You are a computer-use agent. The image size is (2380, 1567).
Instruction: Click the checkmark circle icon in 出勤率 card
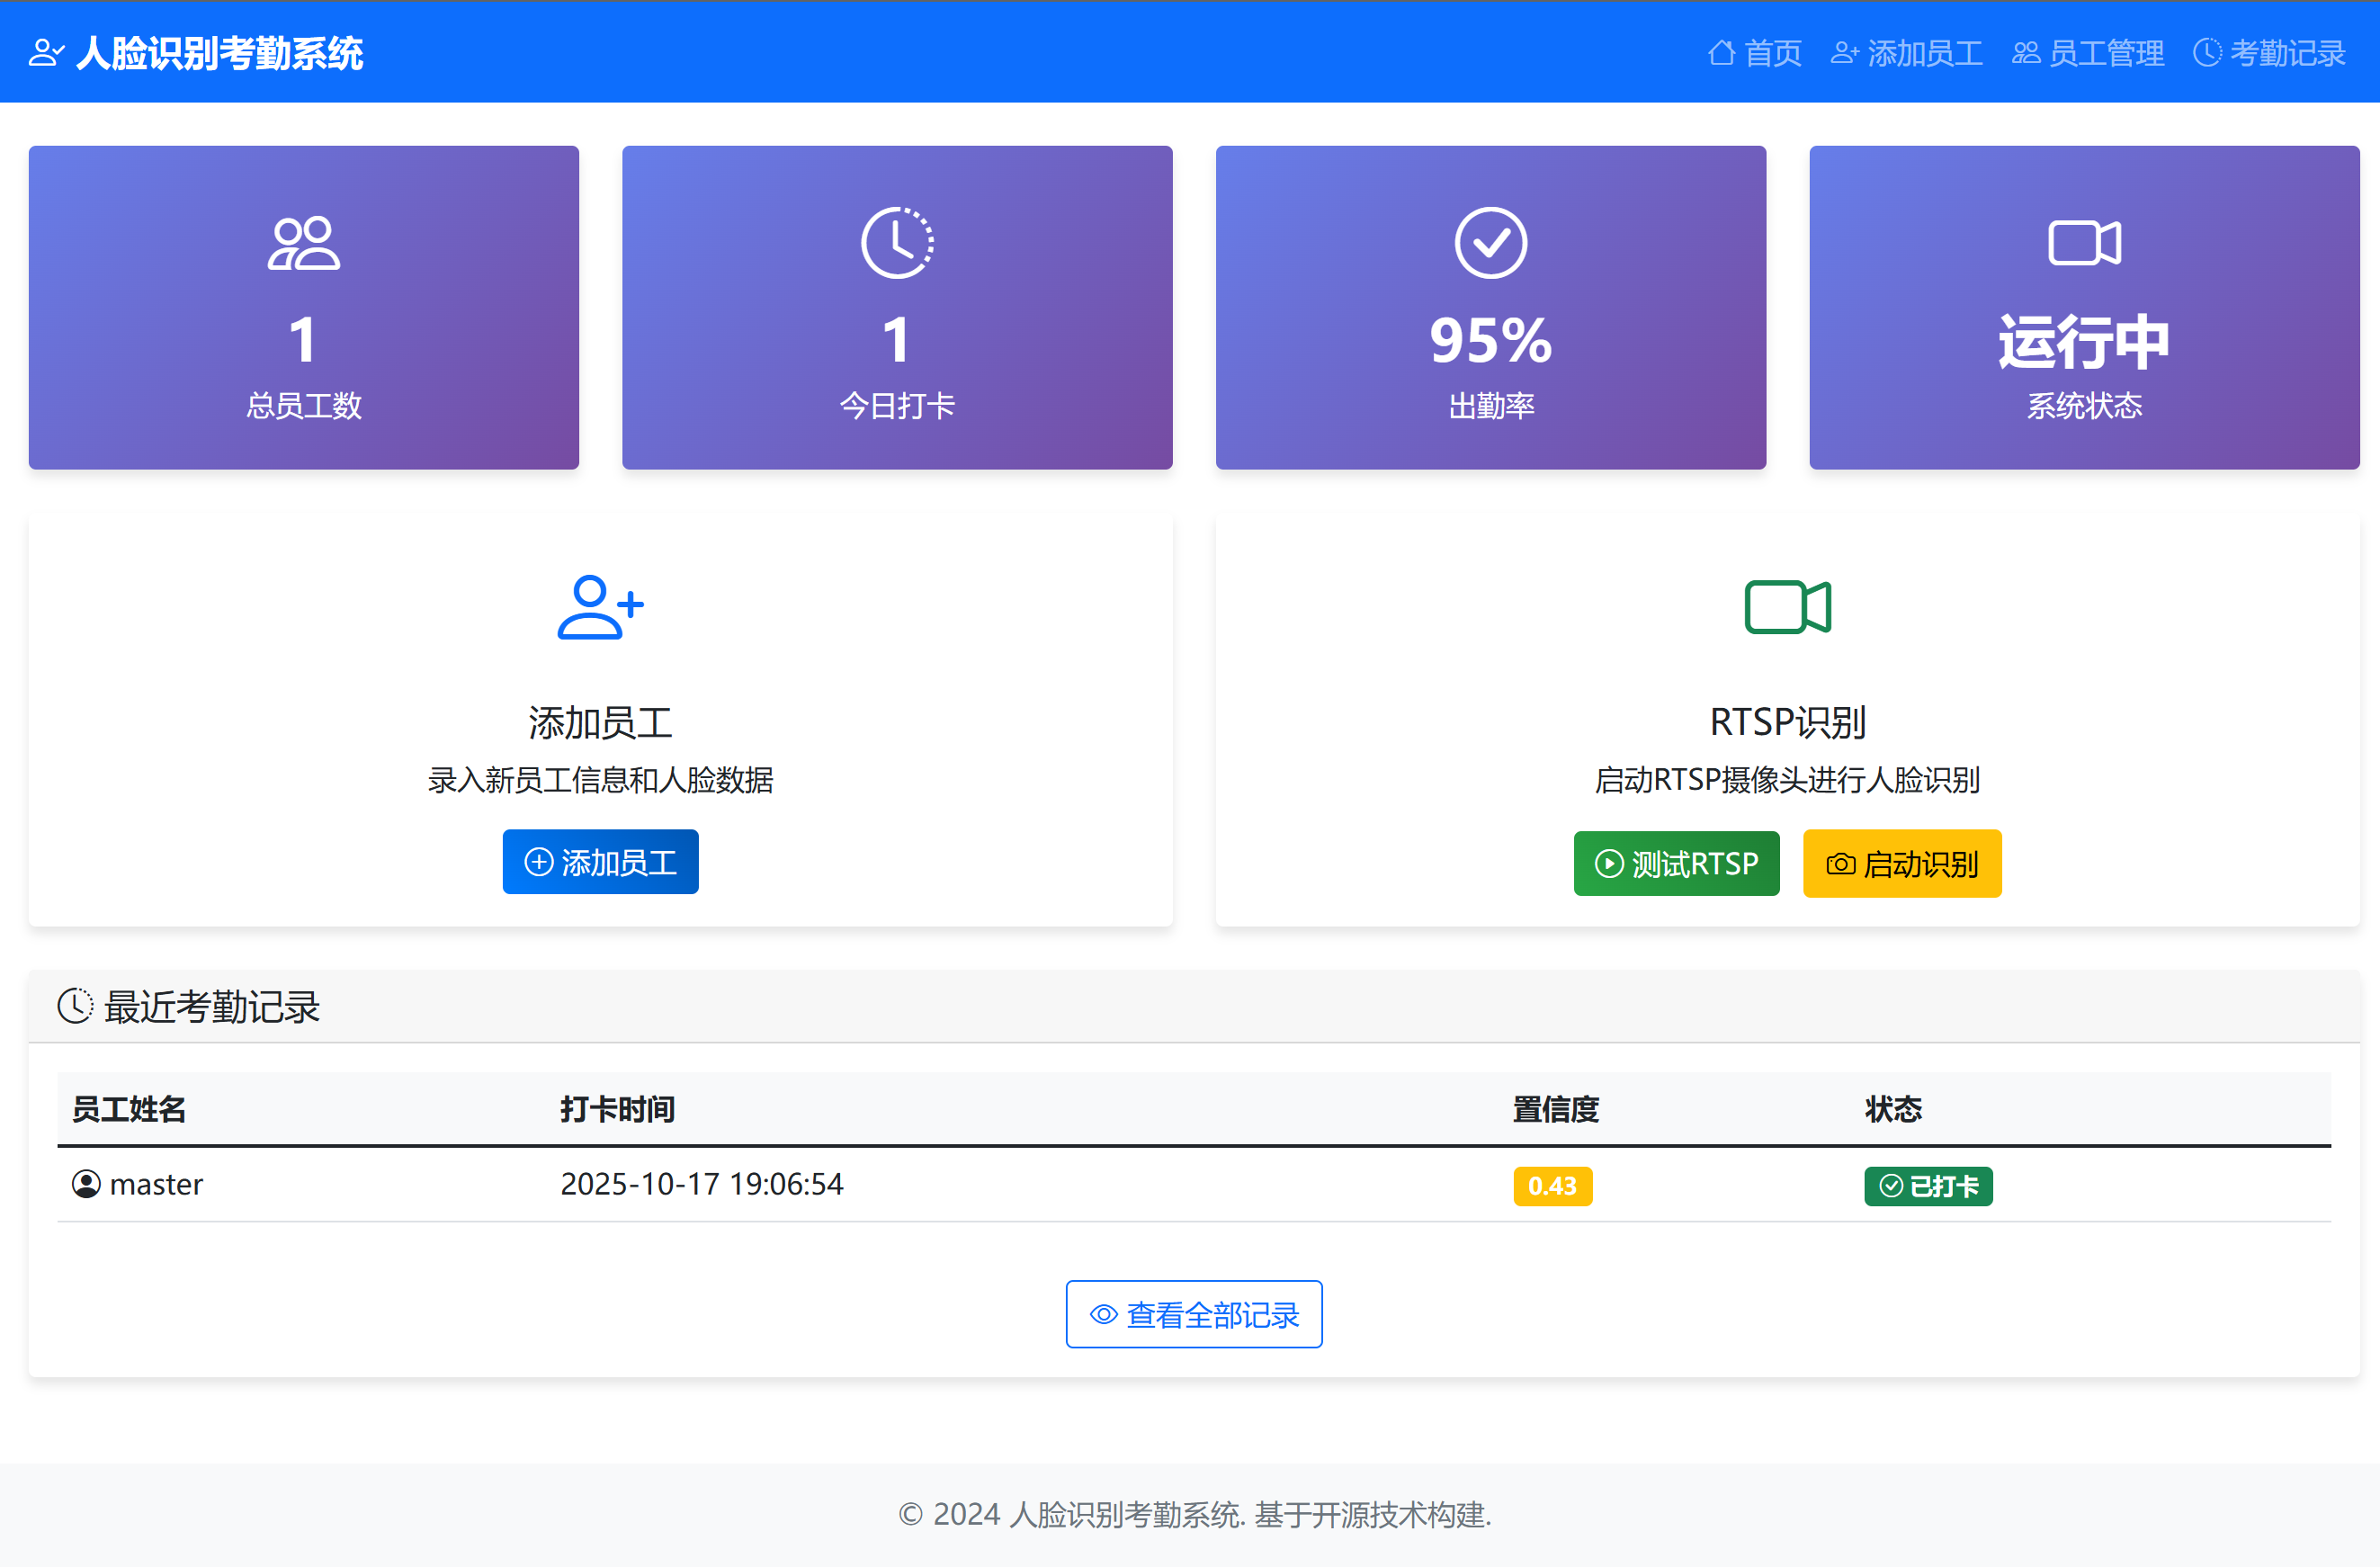pos(1490,243)
